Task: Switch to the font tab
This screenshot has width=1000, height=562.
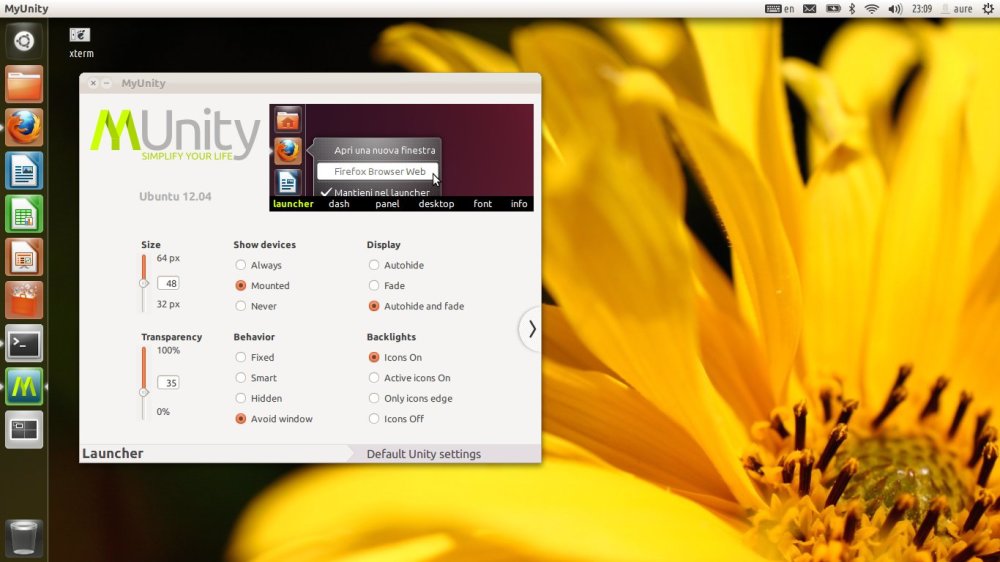Action: pos(483,204)
